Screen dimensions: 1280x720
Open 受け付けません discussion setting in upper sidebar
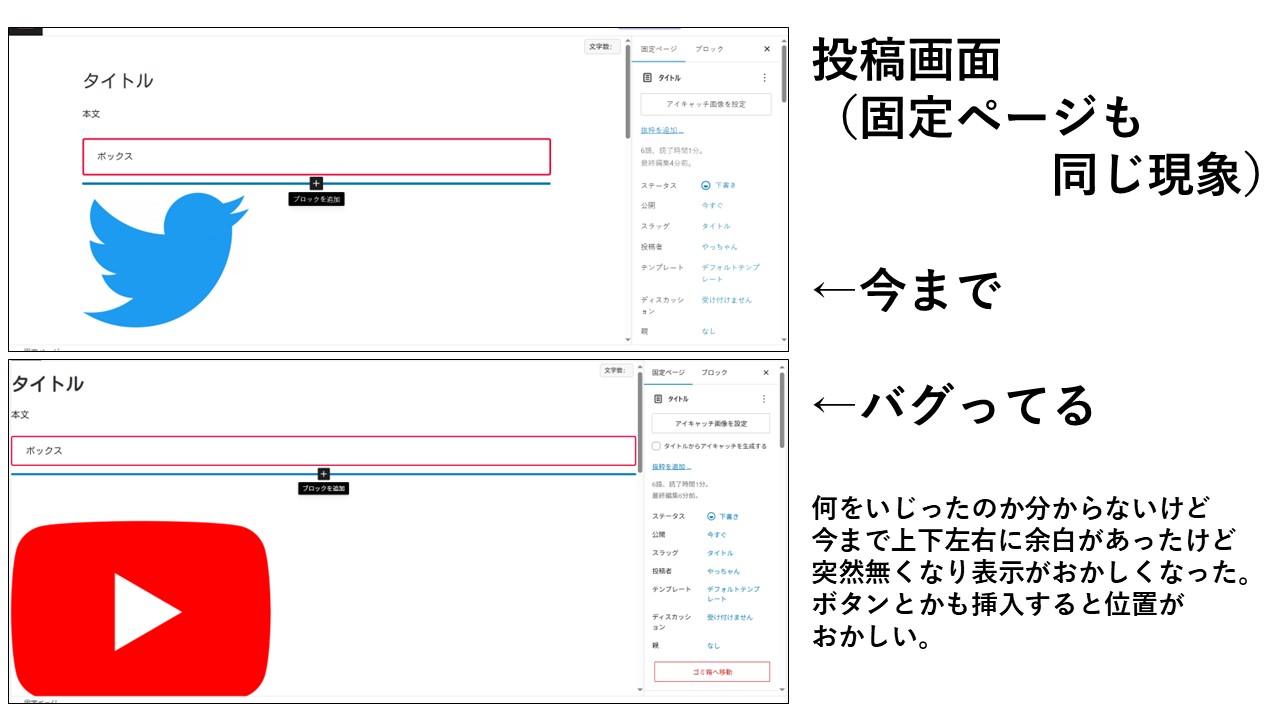coord(726,300)
